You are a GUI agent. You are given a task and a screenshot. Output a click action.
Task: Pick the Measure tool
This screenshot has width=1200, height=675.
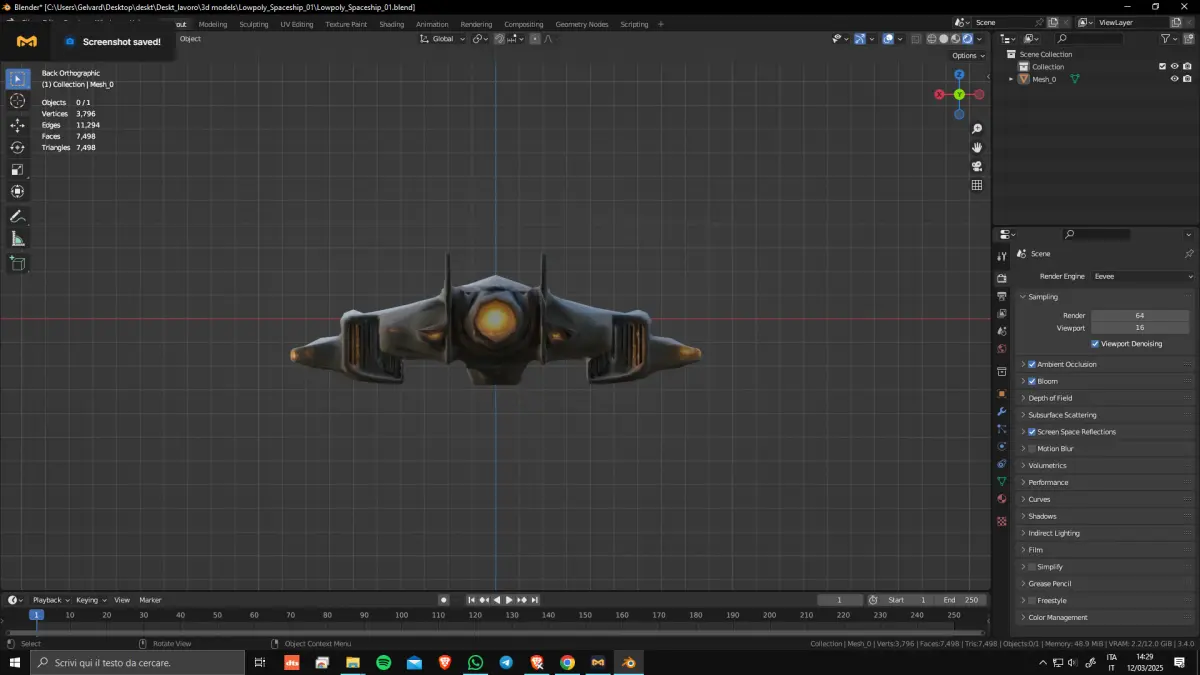tap(18, 239)
